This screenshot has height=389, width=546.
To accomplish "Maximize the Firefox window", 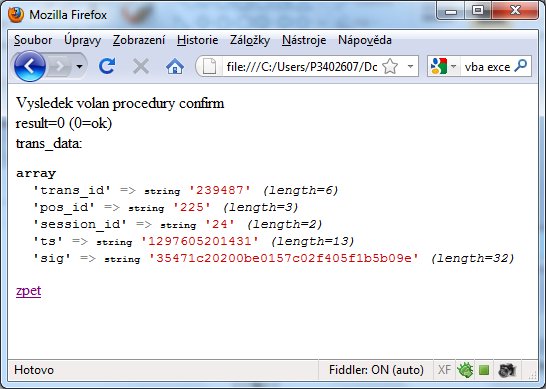I will click(x=478, y=11).
